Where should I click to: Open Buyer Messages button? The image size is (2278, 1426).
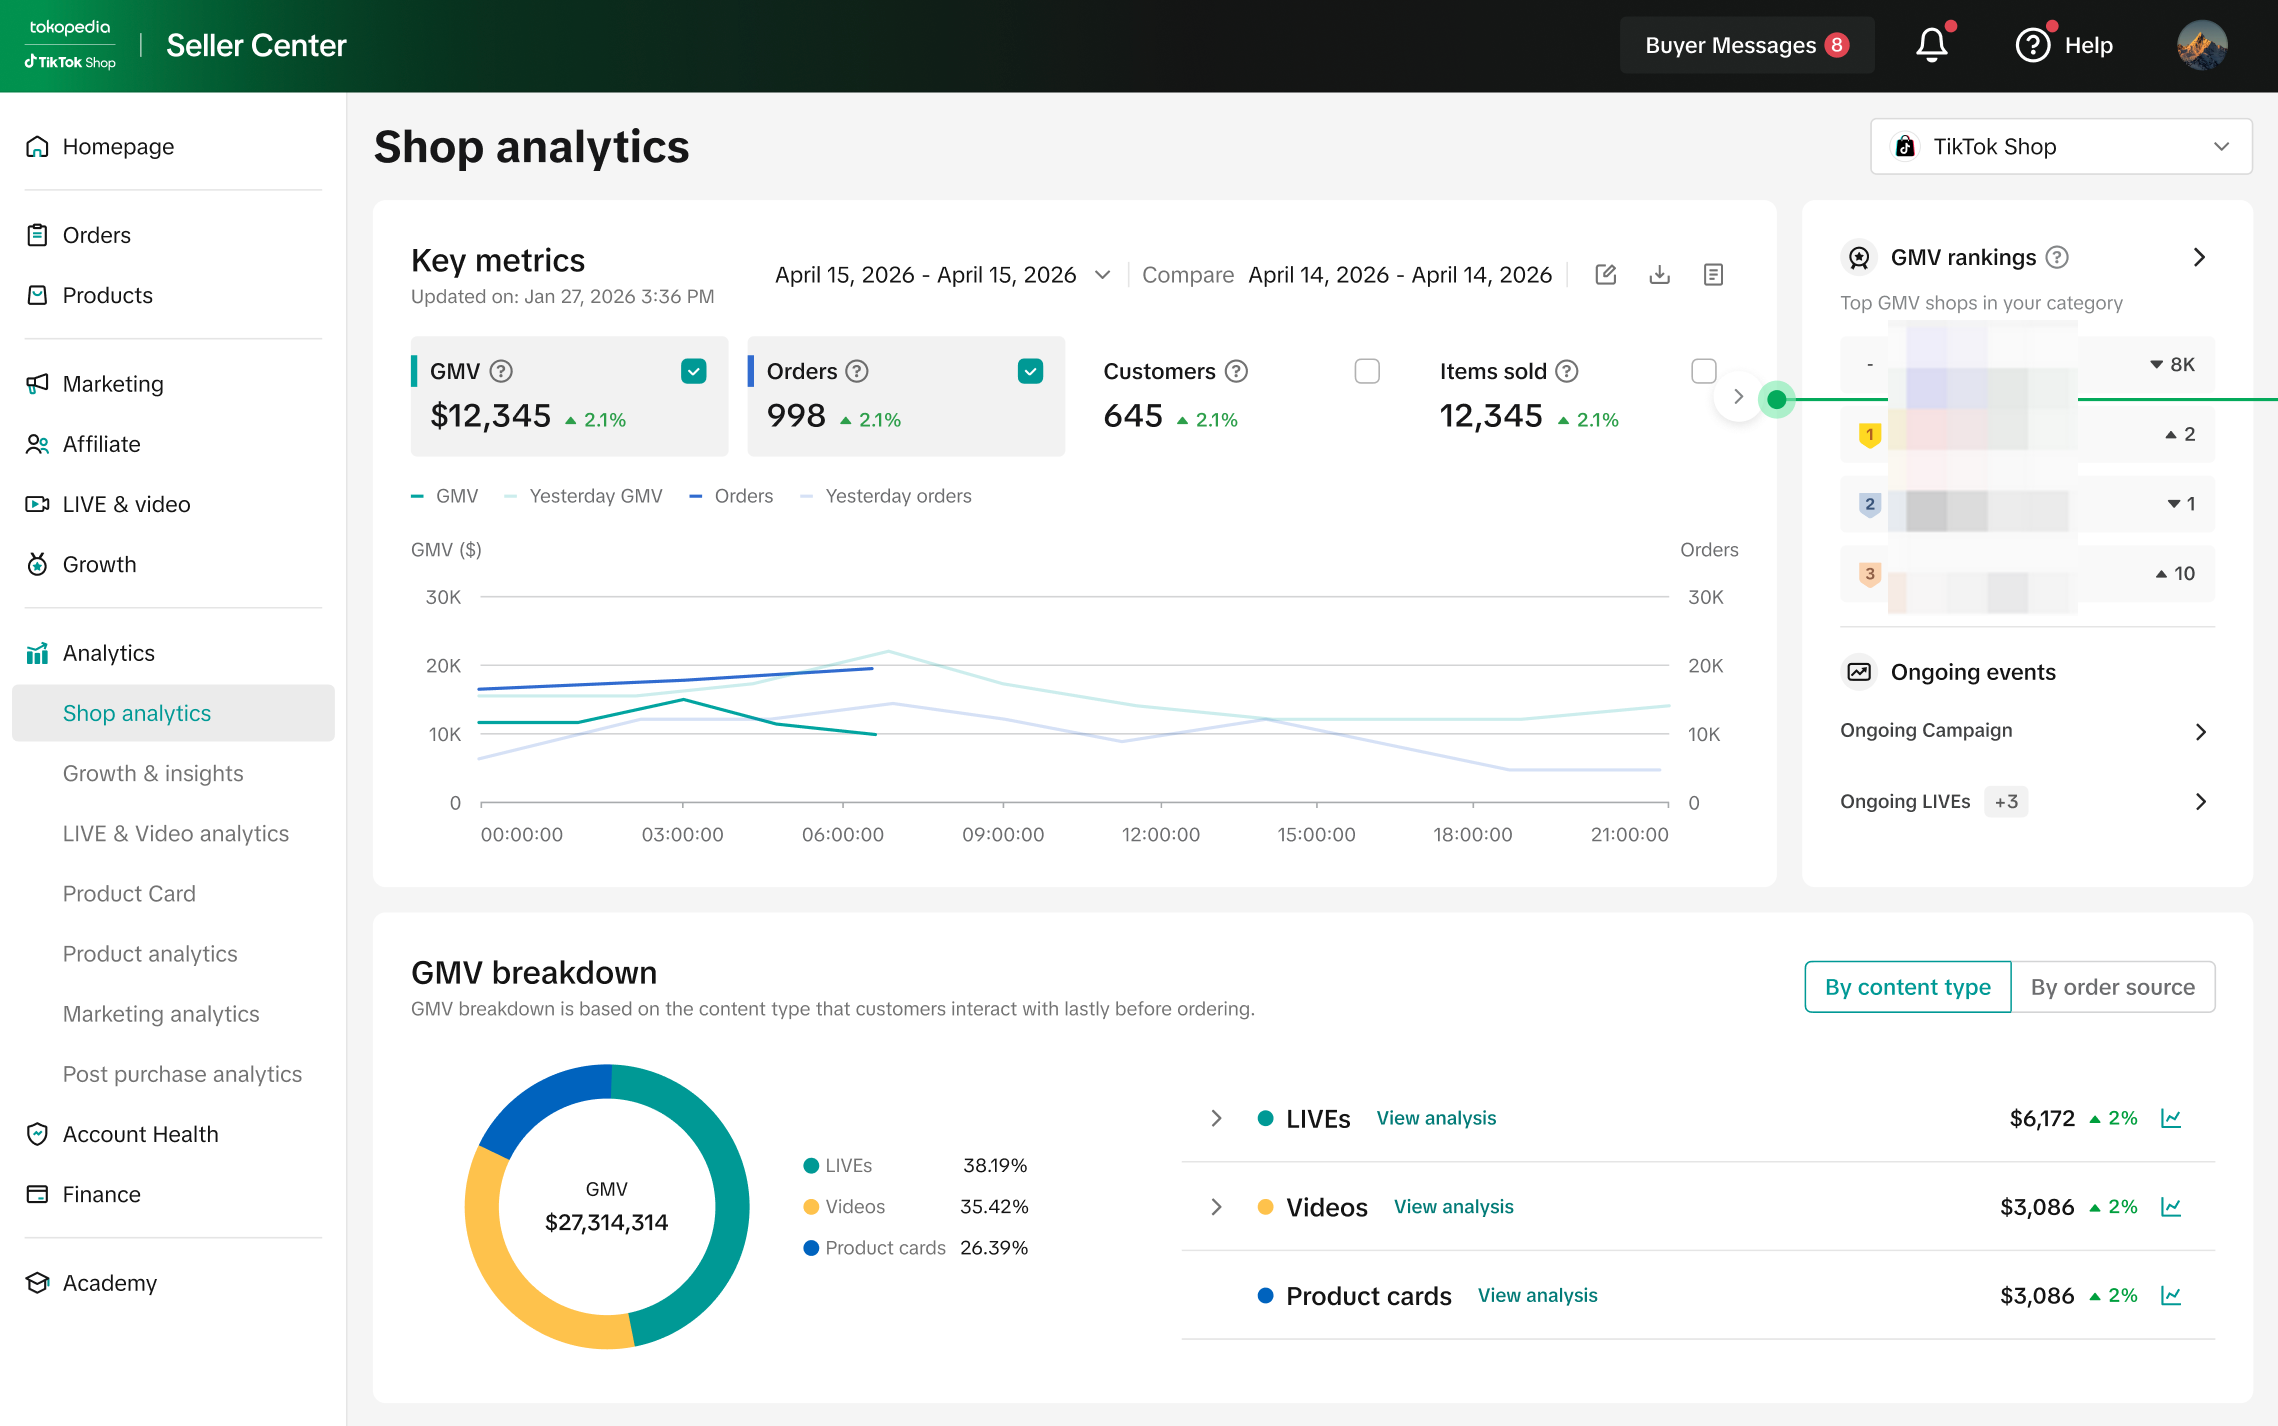pos(1747,45)
